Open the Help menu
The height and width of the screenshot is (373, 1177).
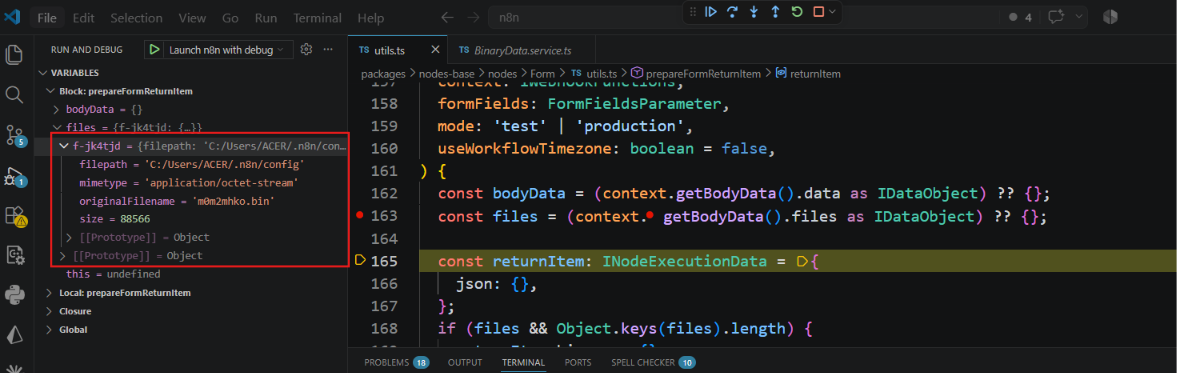(371, 17)
